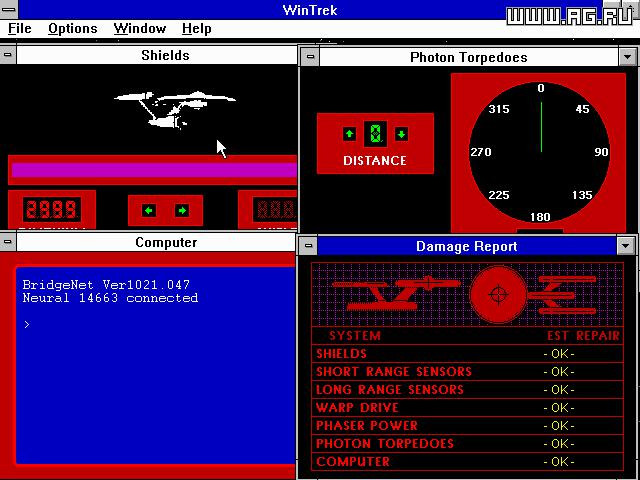The image size is (640, 480).
Task: Increase torpedo distance with up arrow
Action: (349, 134)
